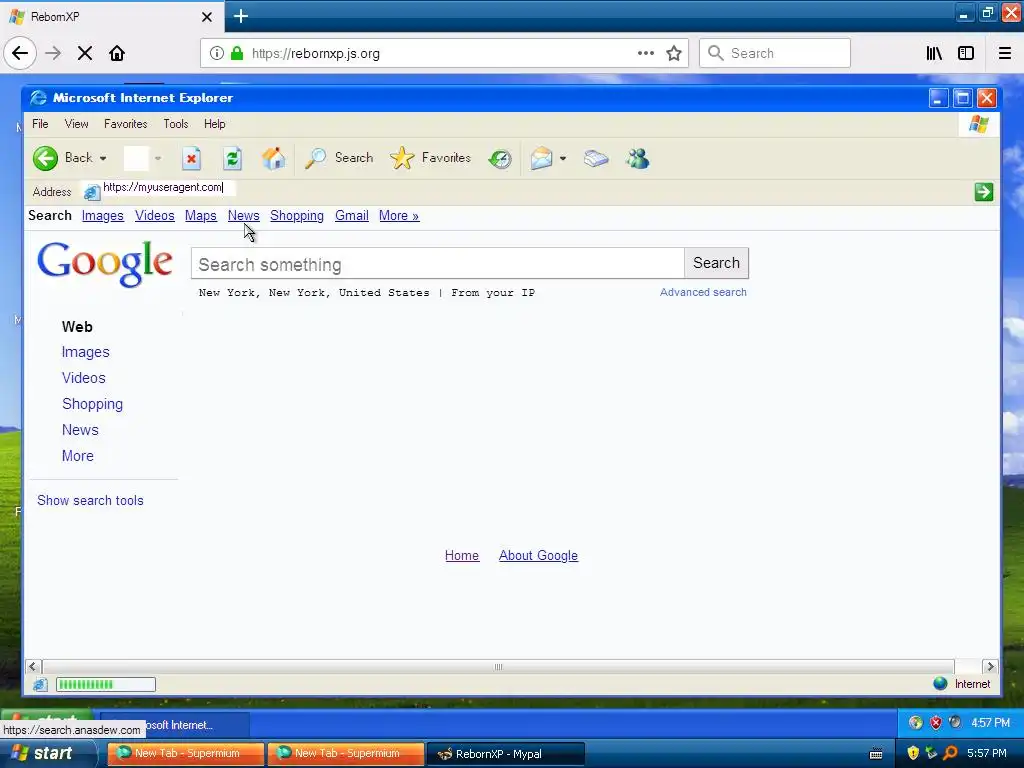Viewport: 1024px width, 768px height.
Task: Open the History clock icon
Action: (500, 159)
